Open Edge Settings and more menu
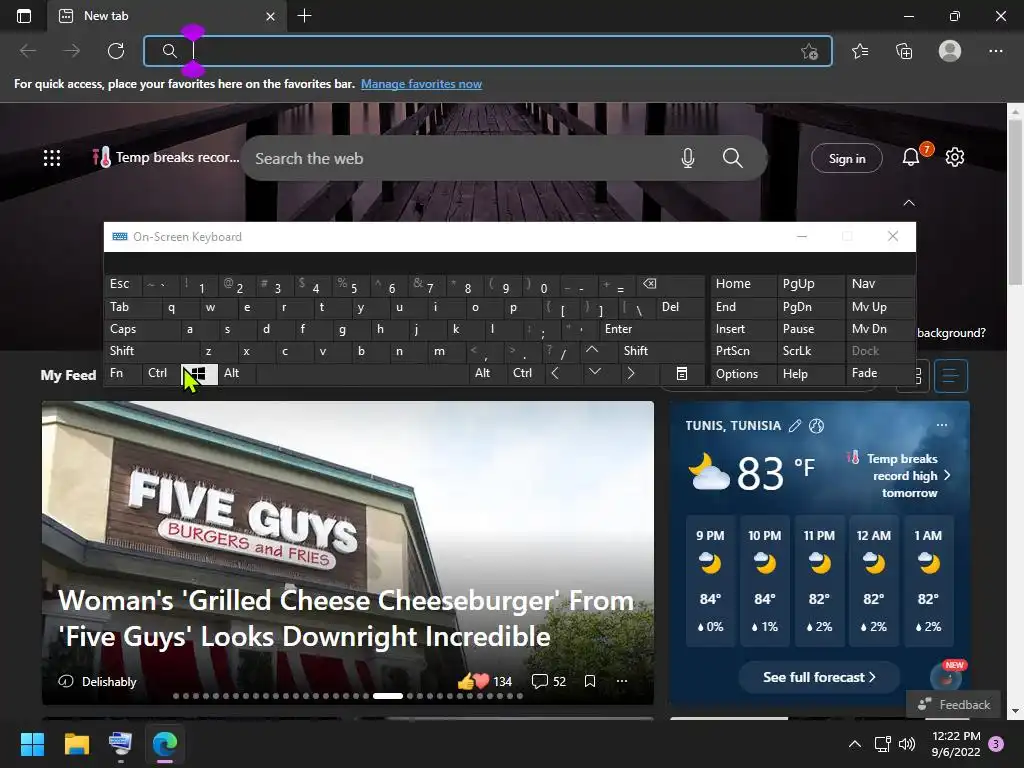 pos(995,51)
